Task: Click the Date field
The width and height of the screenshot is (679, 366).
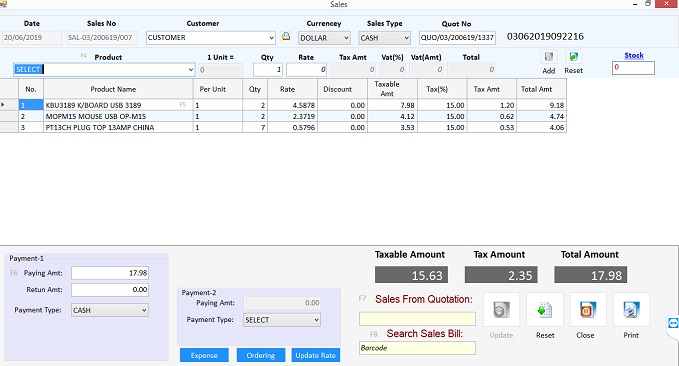Action: [x=32, y=38]
